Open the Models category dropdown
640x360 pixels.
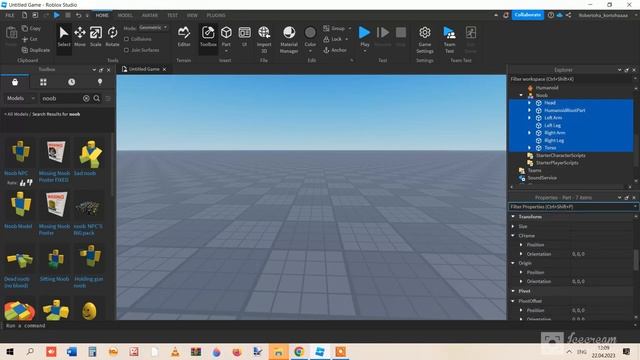(20, 98)
